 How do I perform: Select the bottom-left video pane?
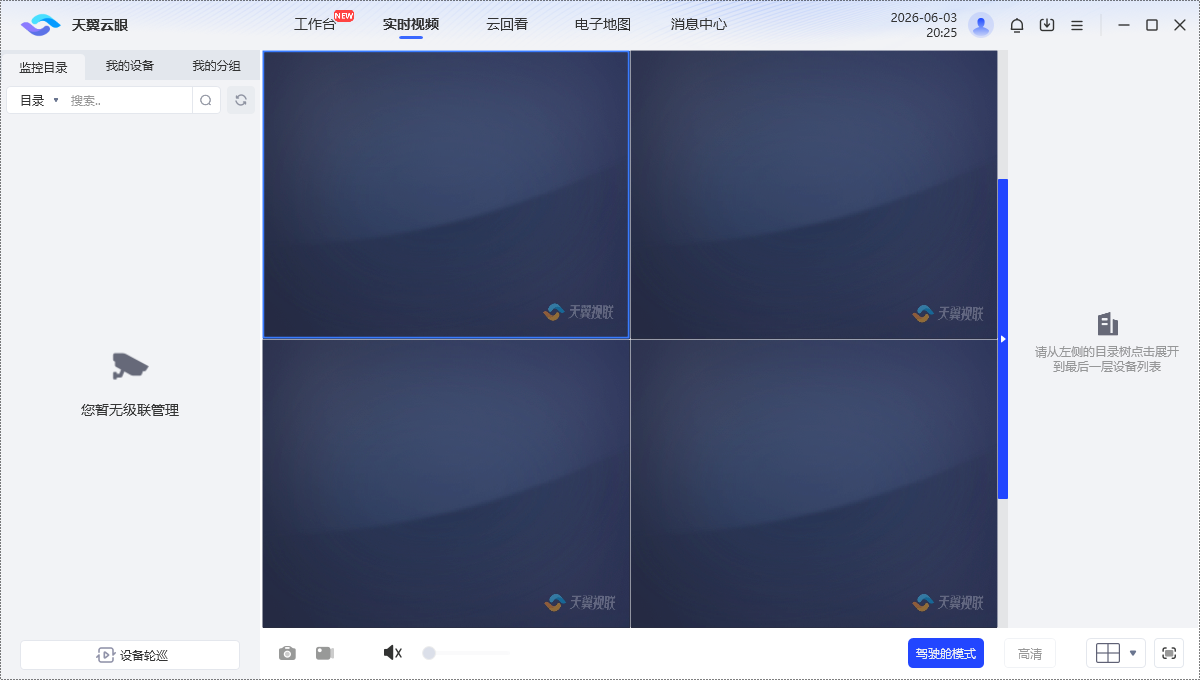click(x=446, y=484)
